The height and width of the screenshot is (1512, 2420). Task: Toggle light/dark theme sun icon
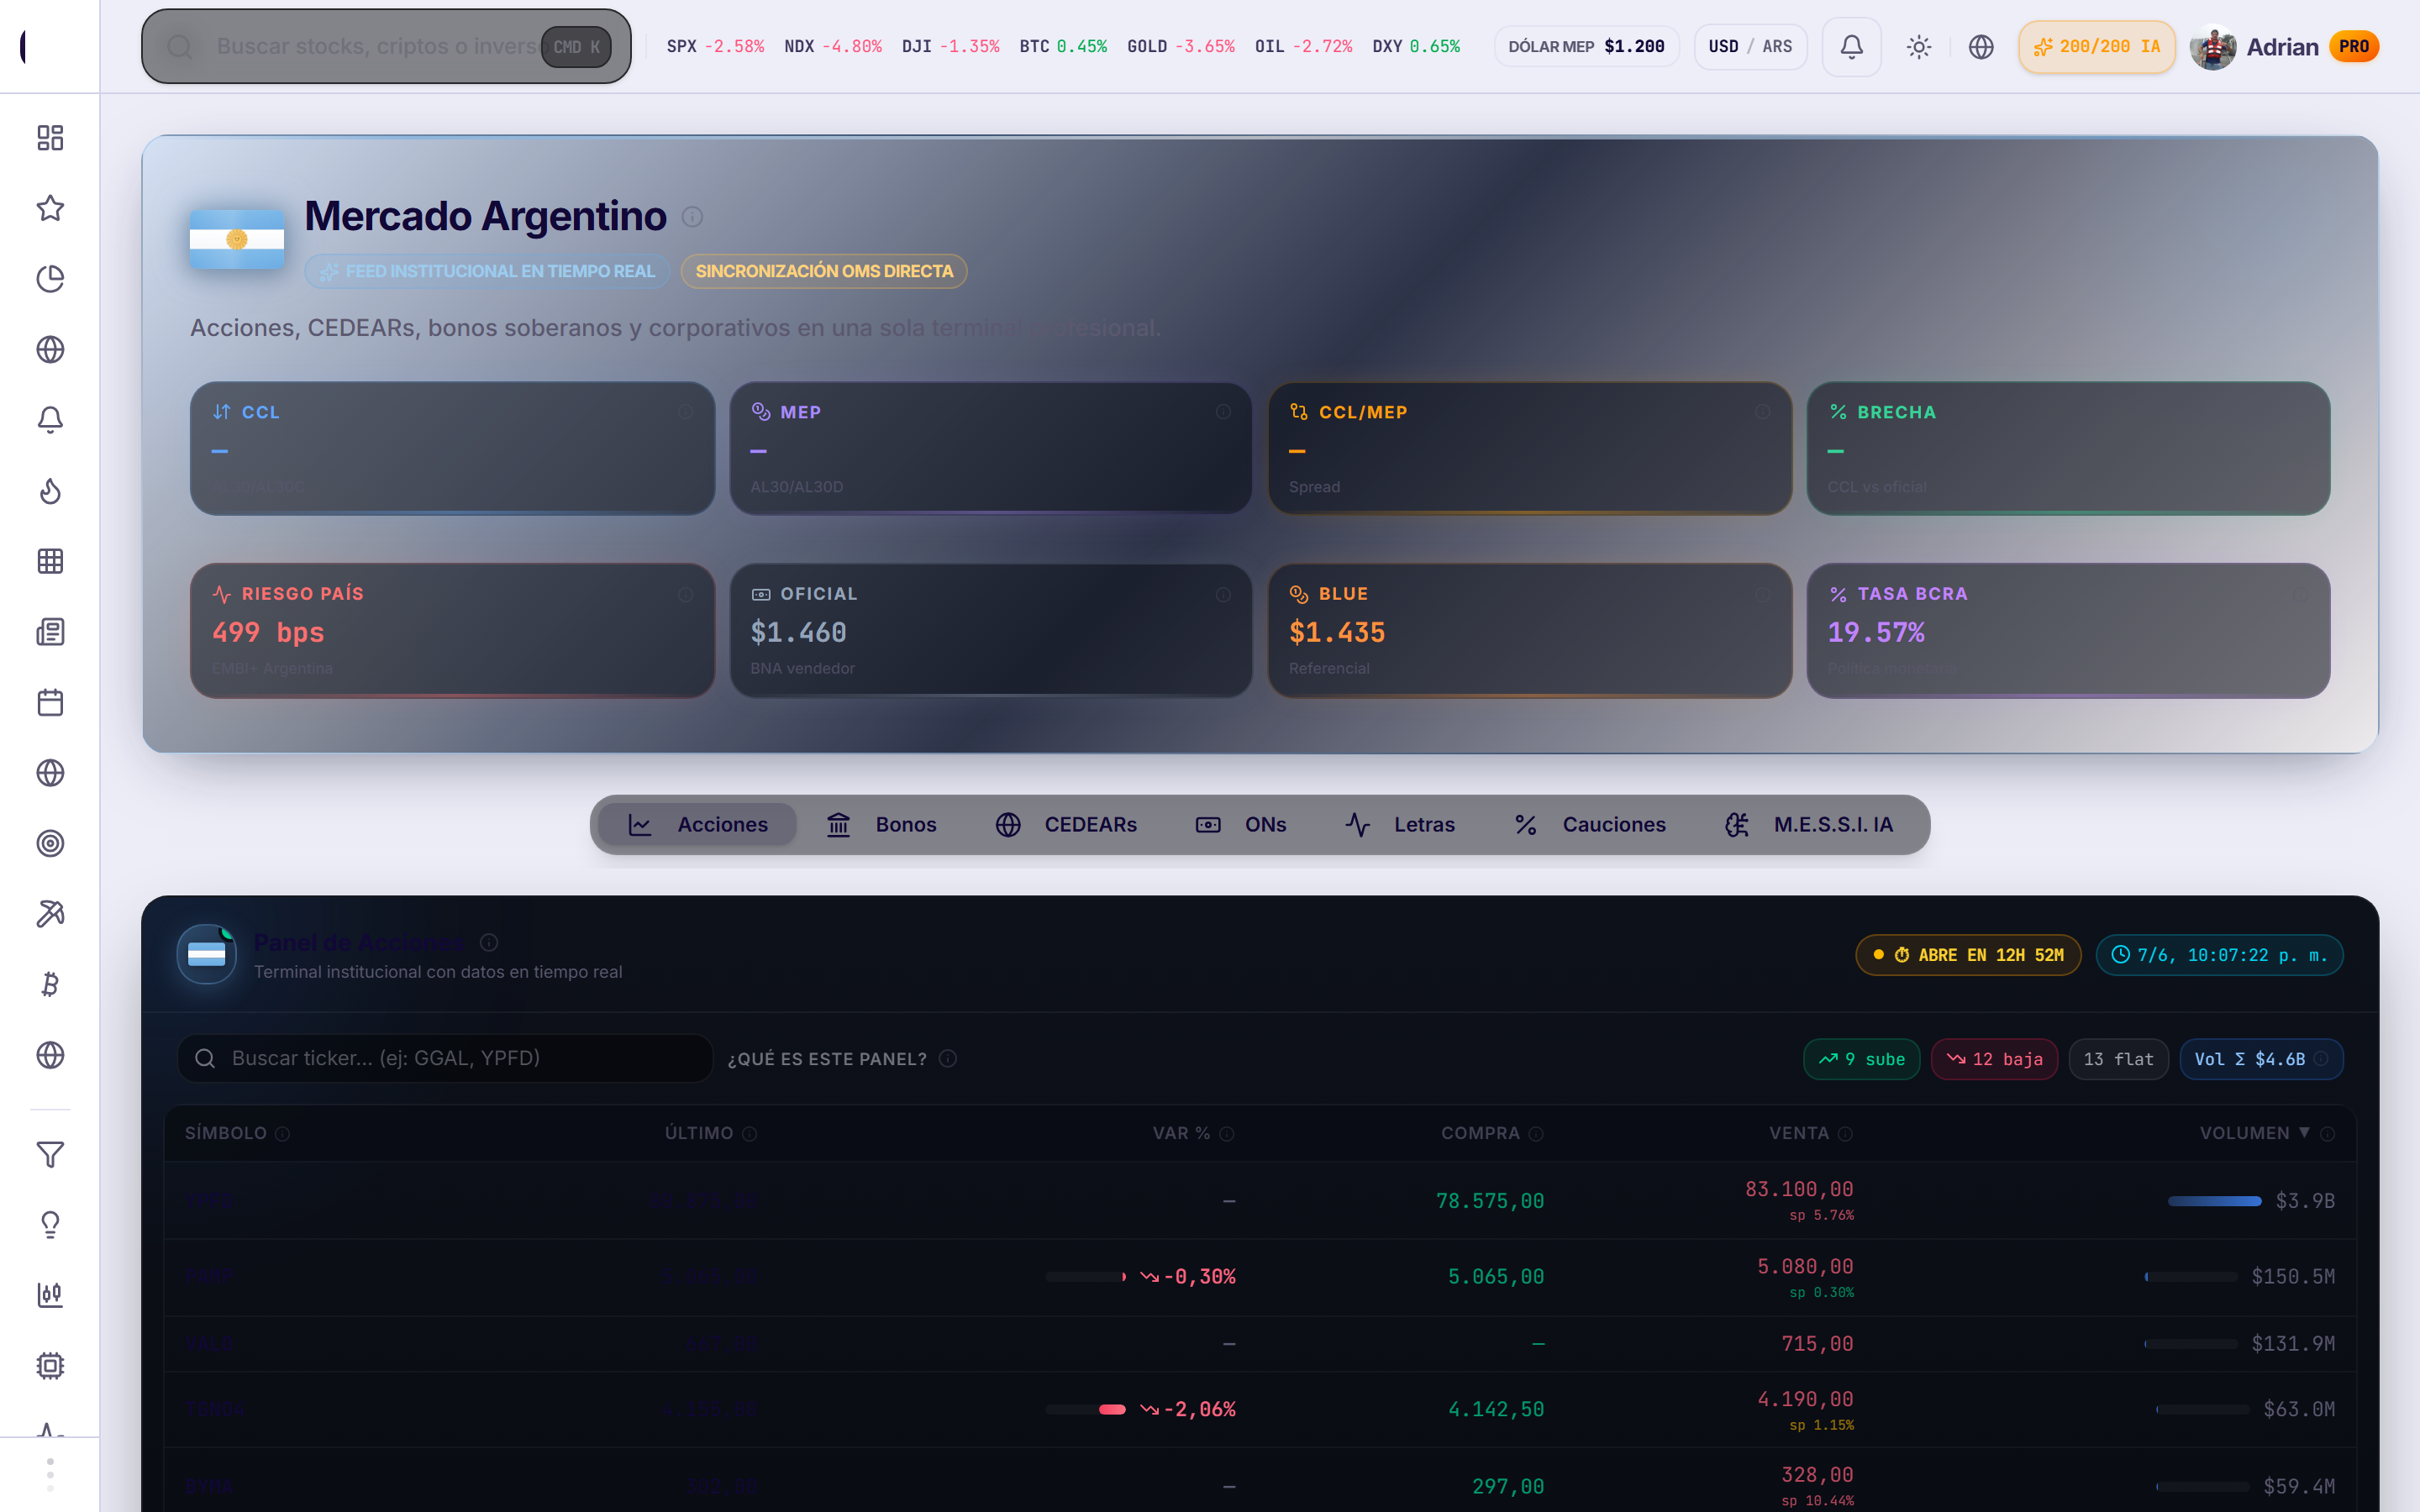click(1918, 47)
